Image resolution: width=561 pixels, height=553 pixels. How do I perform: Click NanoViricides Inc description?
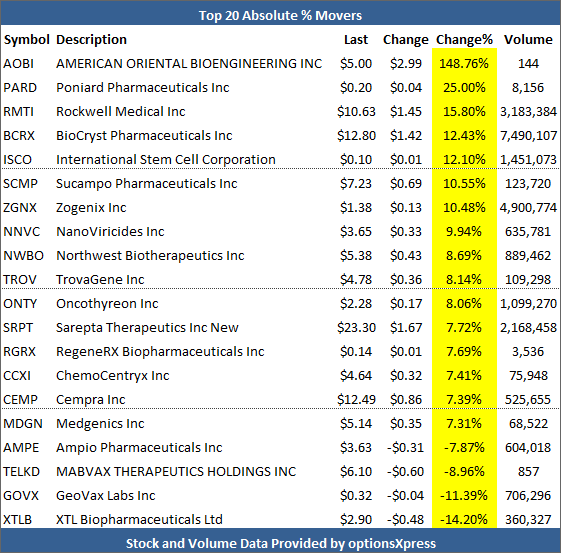[110, 231]
